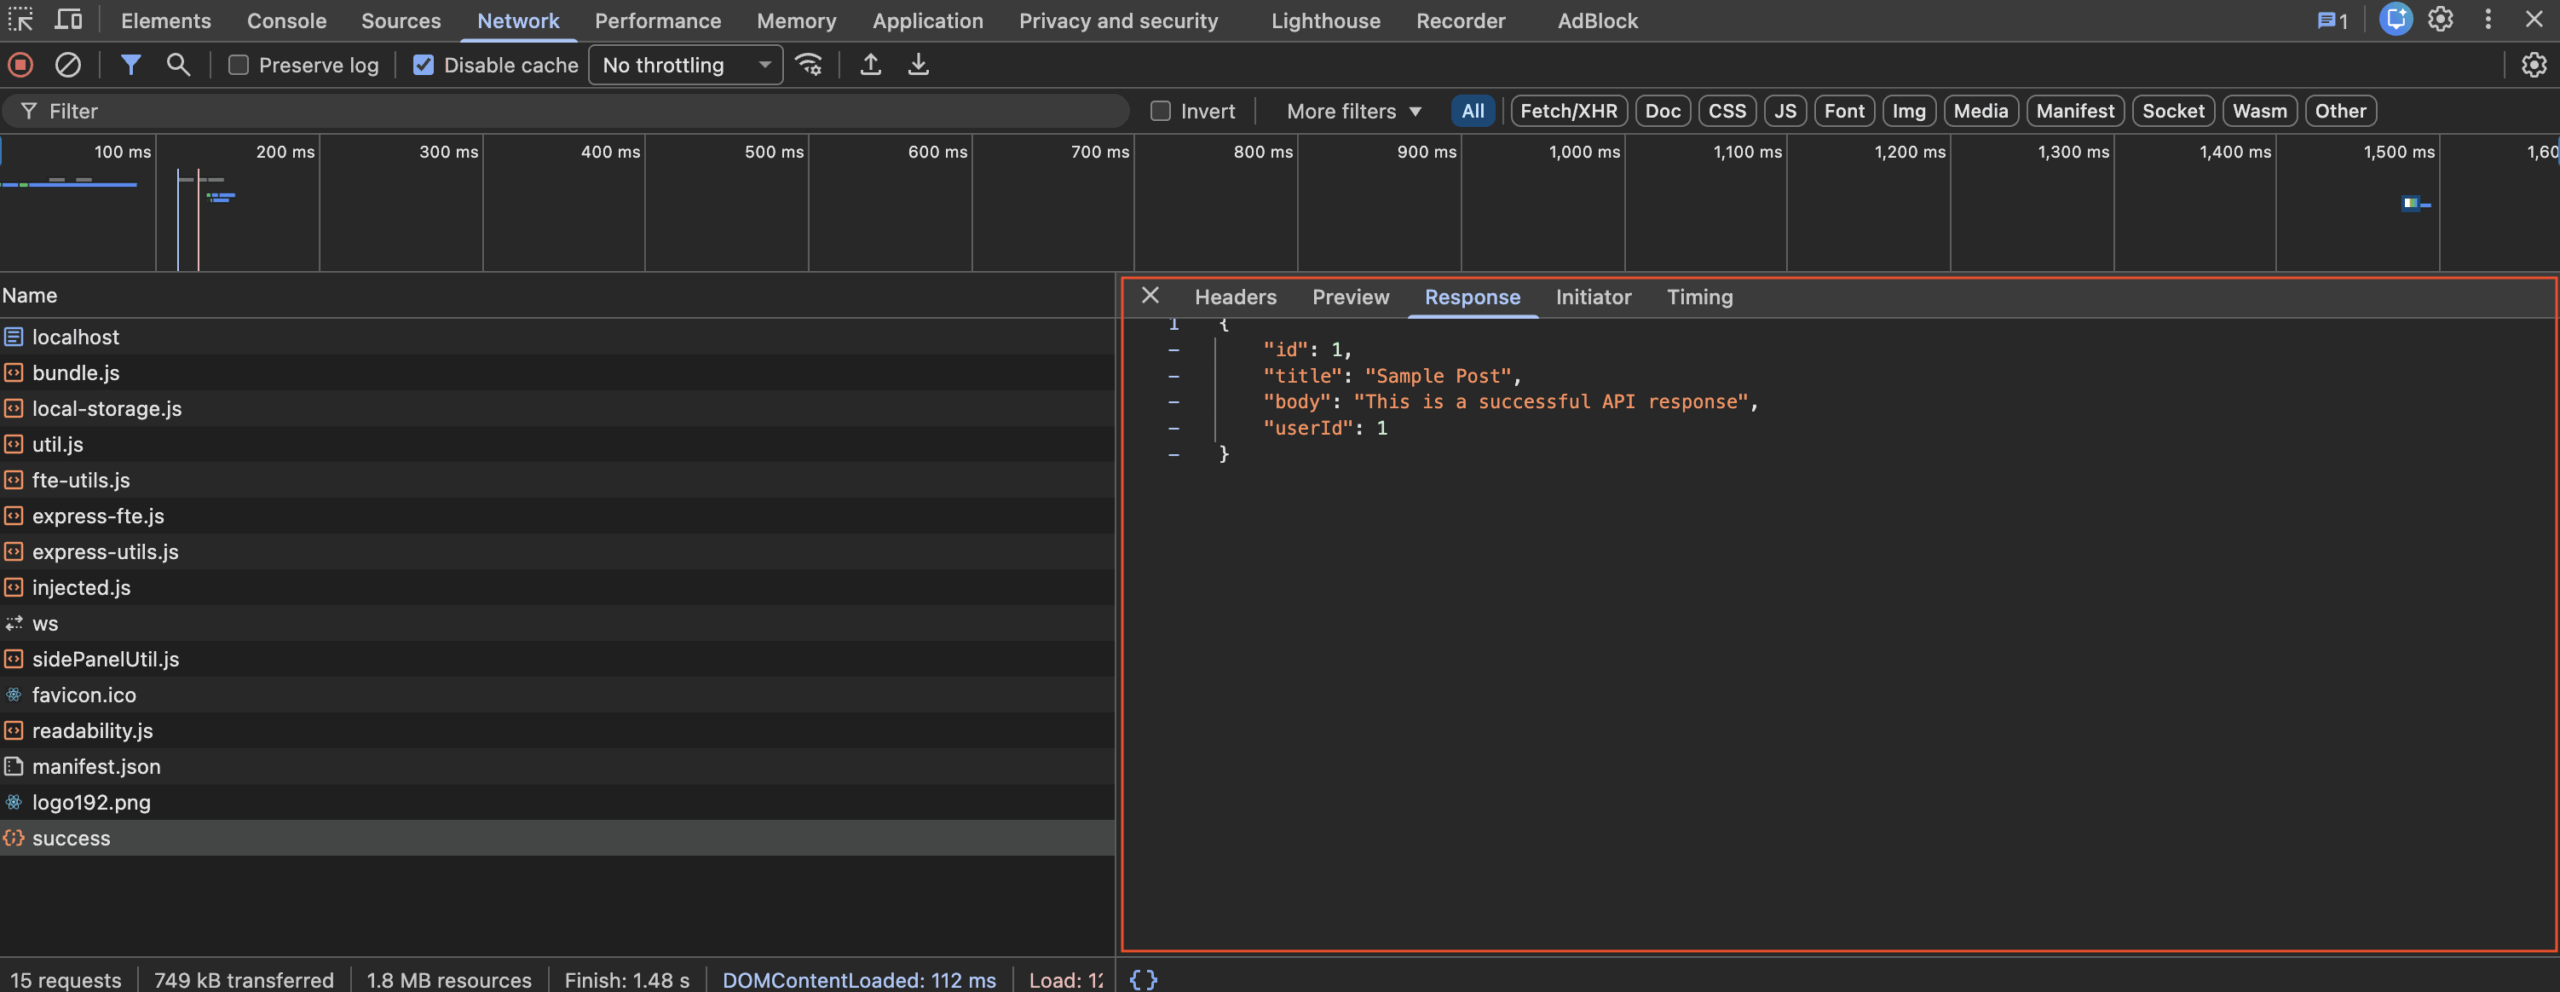Viewport: 2560px width, 992px height.
Task: Open the Headers tab of request
Action: (x=1235, y=297)
